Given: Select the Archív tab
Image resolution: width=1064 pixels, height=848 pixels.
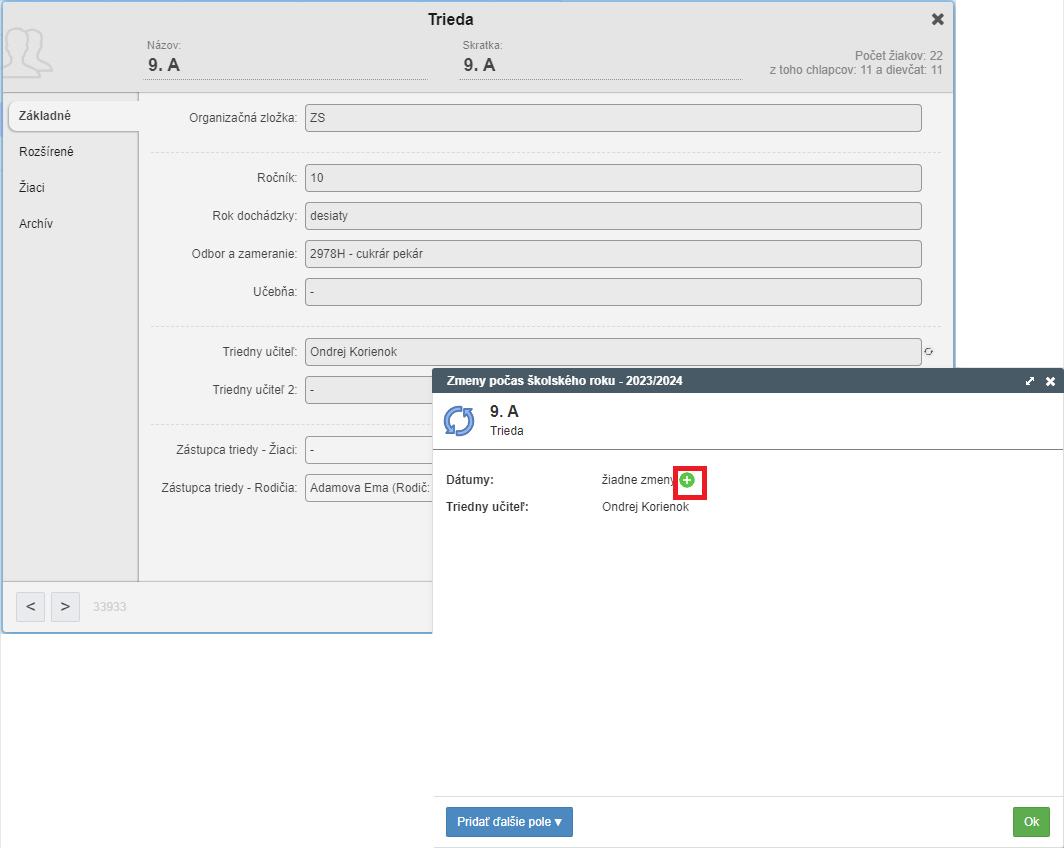Looking at the screenshot, I should pyautogui.click(x=36, y=224).
